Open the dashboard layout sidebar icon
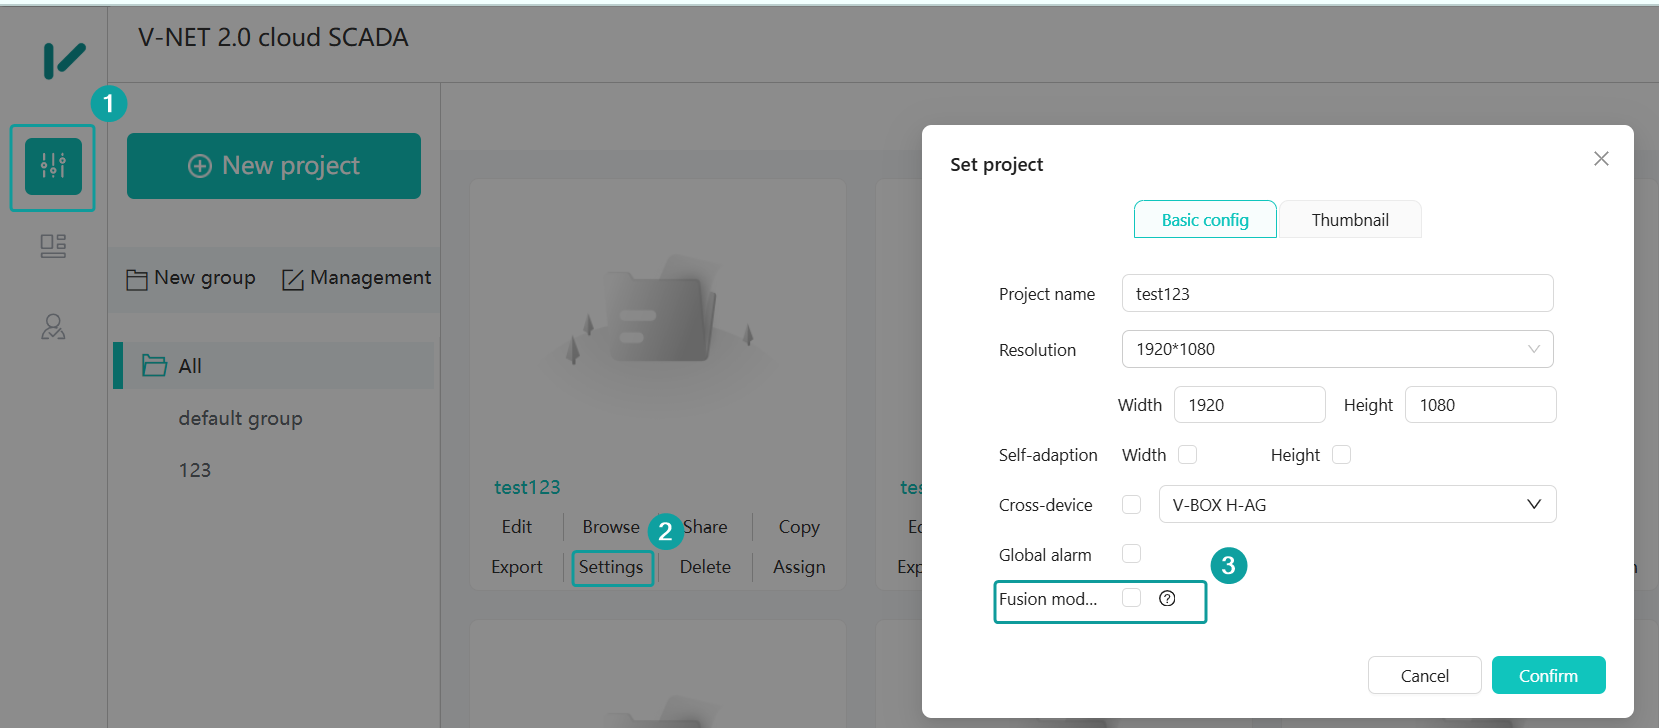The height and width of the screenshot is (728, 1659). 53,246
